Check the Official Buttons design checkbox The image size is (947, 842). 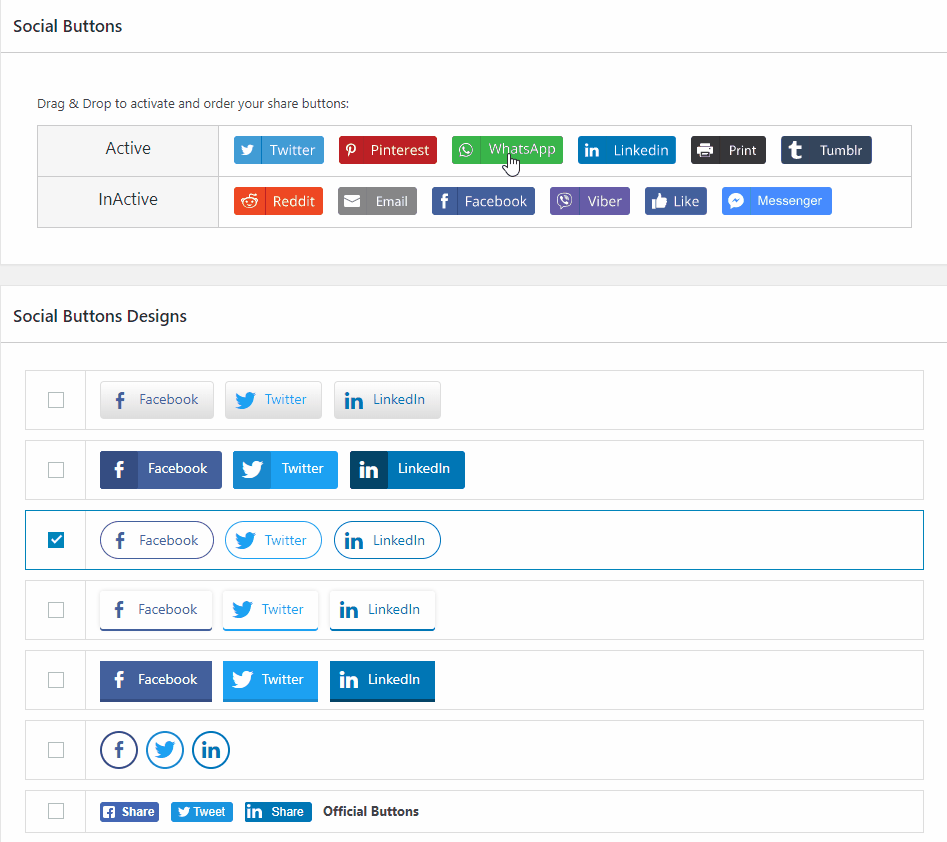pos(56,811)
